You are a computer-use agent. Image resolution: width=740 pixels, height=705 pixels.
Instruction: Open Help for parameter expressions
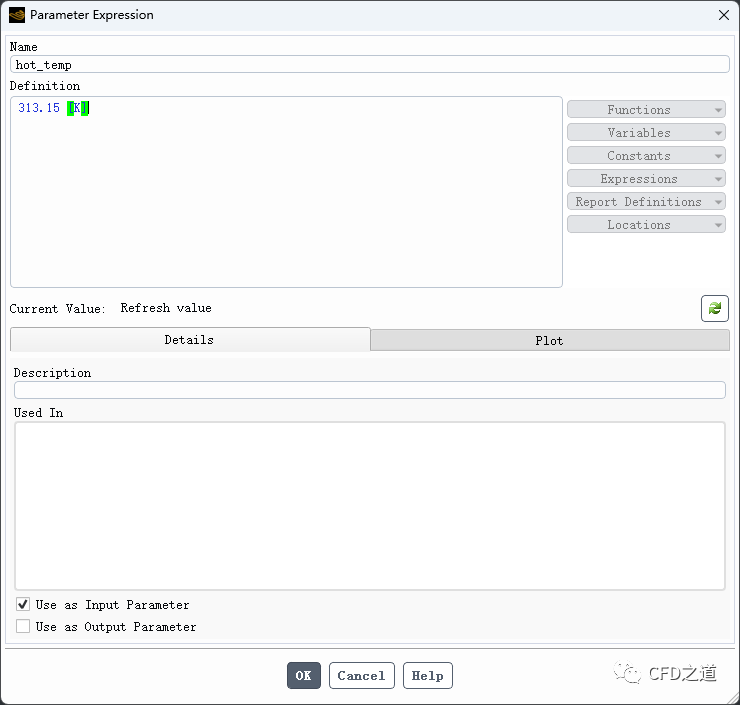[428, 675]
